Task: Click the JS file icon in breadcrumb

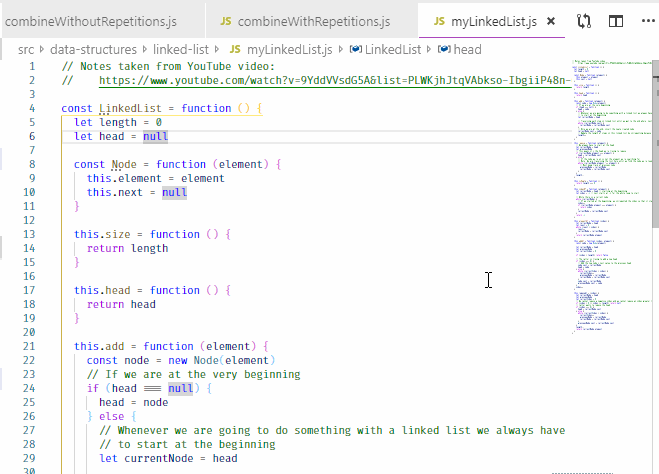Action: tap(235, 50)
